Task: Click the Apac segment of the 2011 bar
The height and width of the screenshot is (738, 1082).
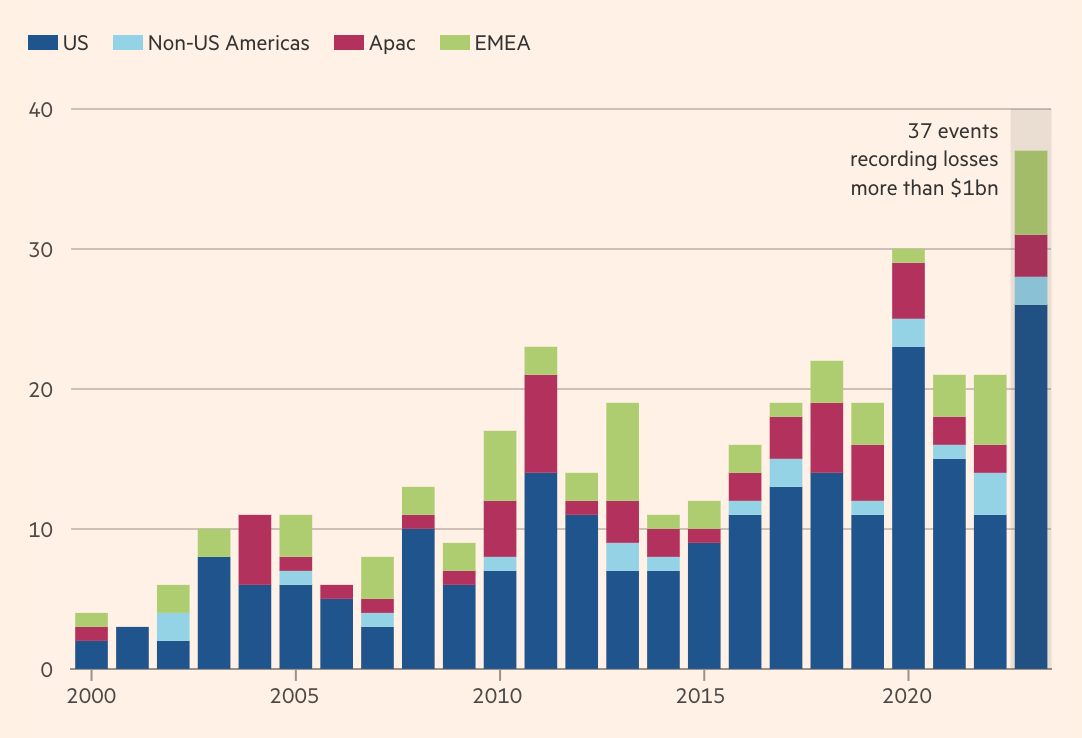Action: click(x=541, y=424)
